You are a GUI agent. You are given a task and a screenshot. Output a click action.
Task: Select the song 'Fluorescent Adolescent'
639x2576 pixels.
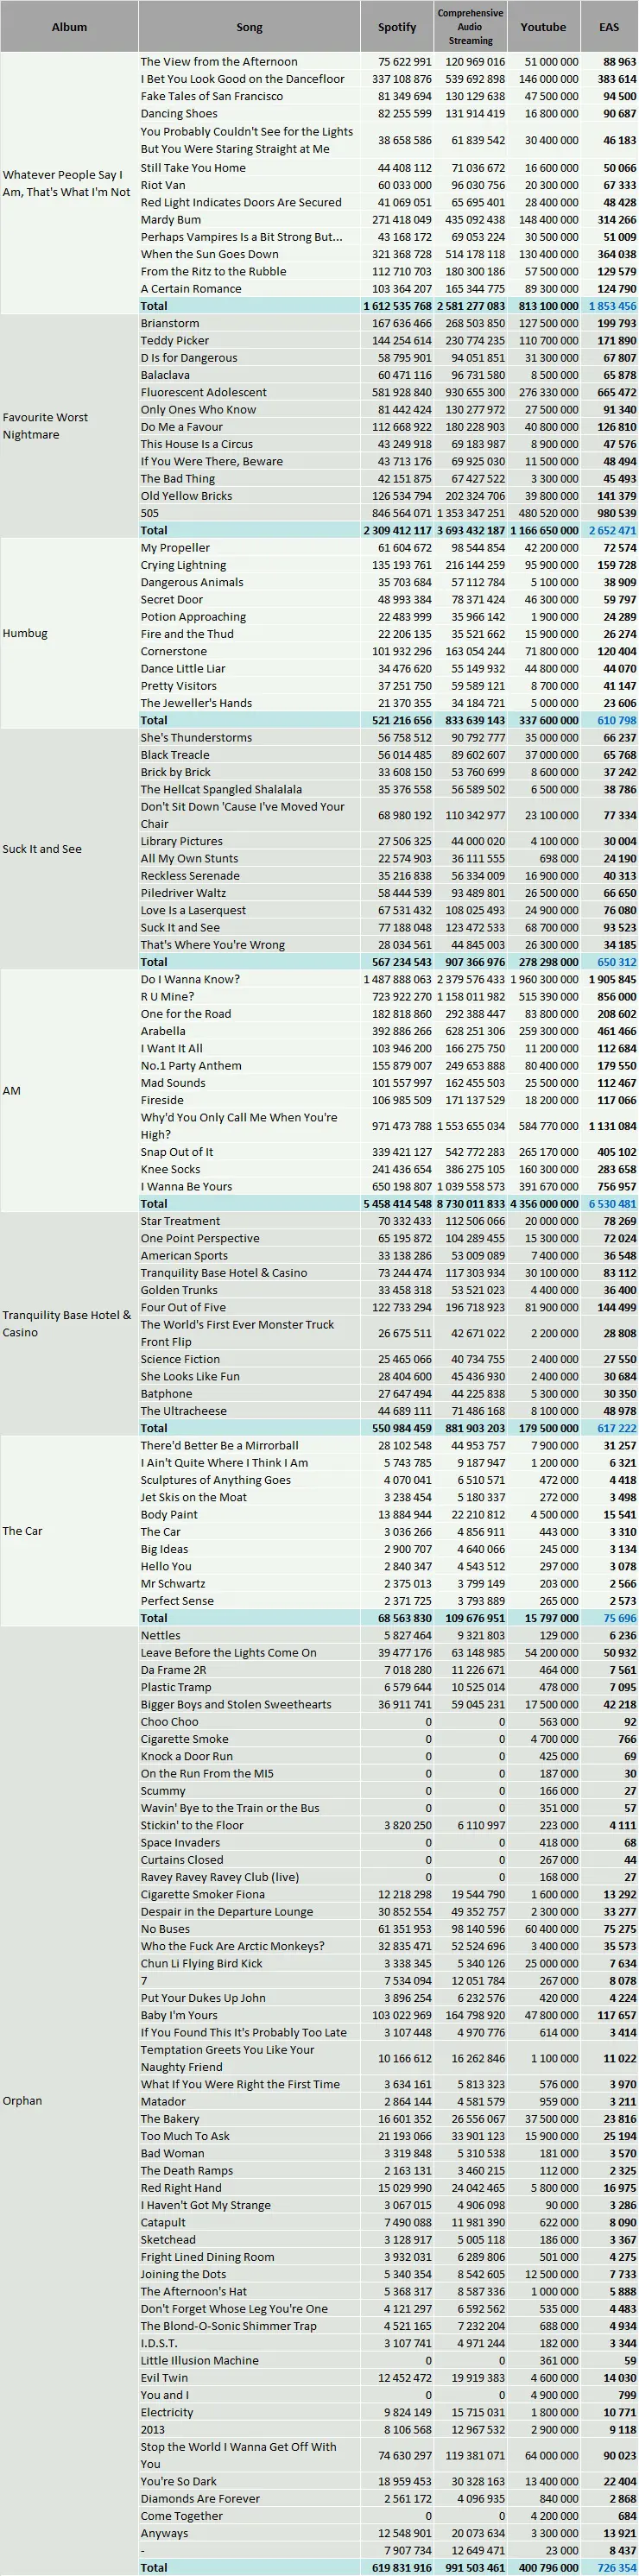tap(203, 393)
